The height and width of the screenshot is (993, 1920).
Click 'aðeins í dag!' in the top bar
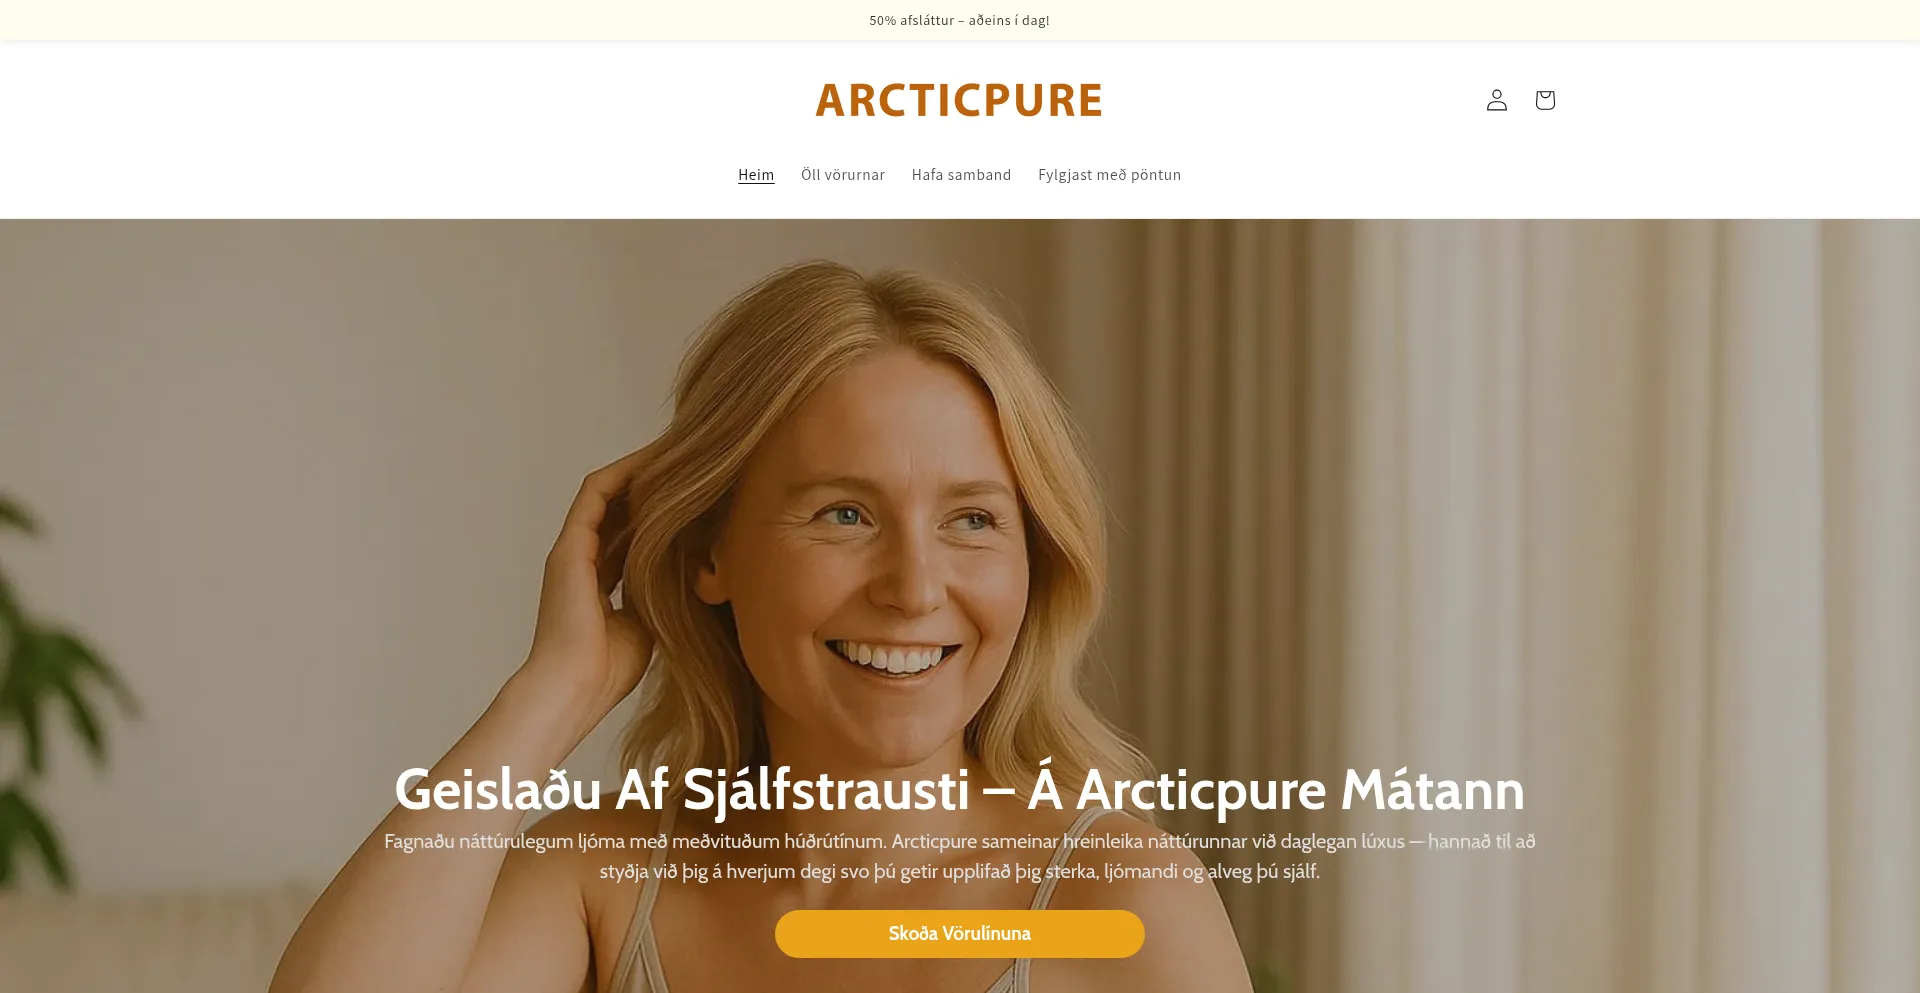click(x=1009, y=20)
